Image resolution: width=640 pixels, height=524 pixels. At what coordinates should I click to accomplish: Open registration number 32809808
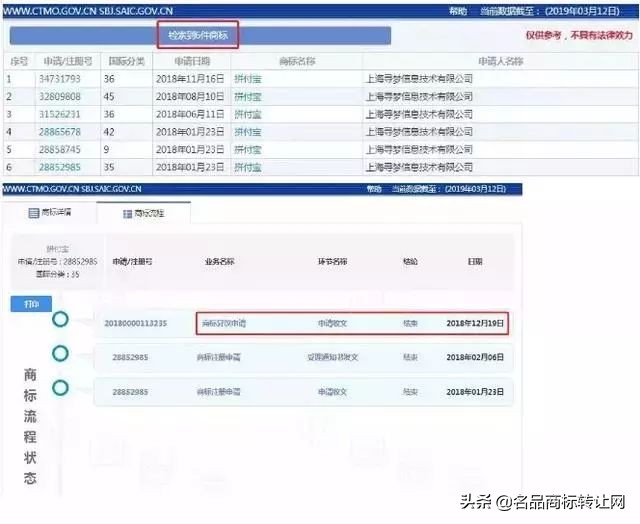60,97
